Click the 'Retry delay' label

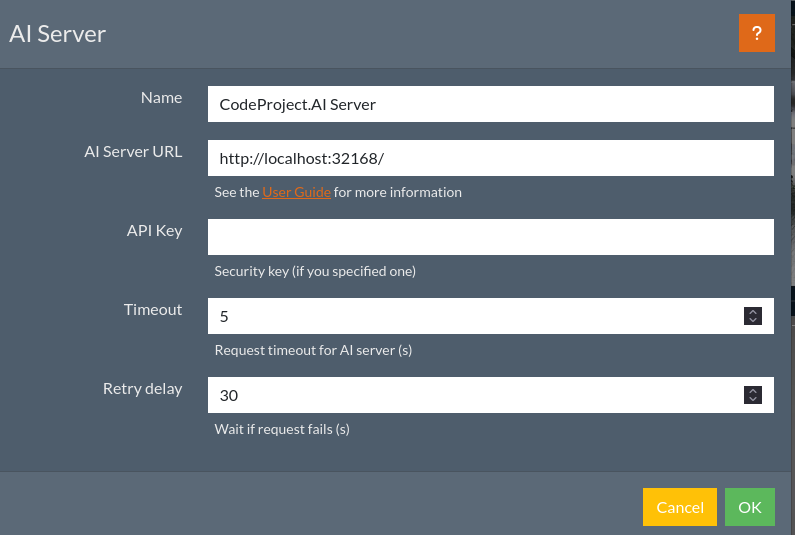142,389
